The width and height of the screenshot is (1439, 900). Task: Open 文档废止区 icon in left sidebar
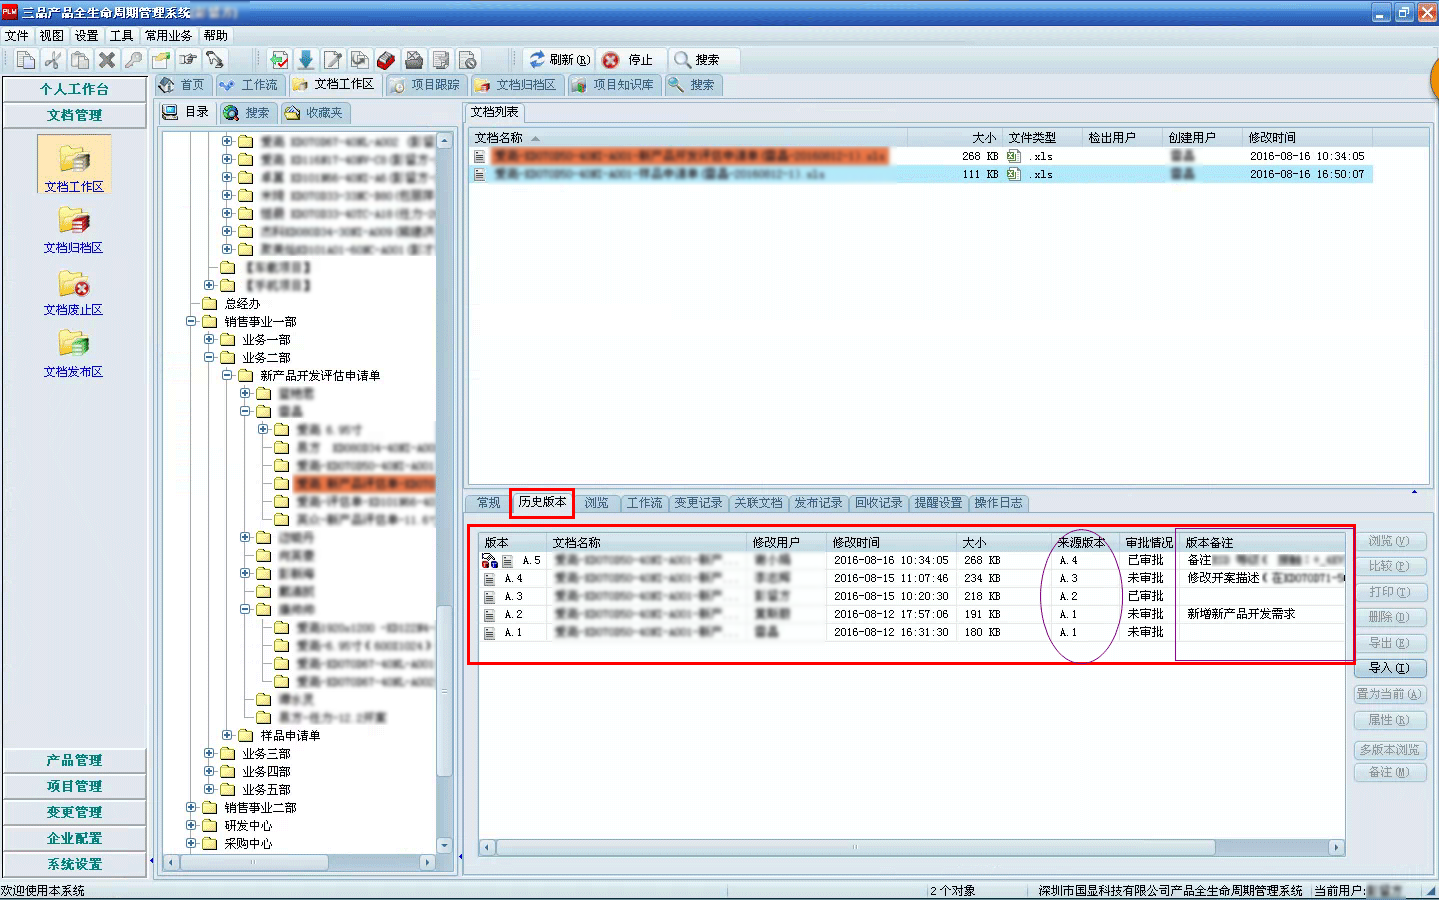74,285
